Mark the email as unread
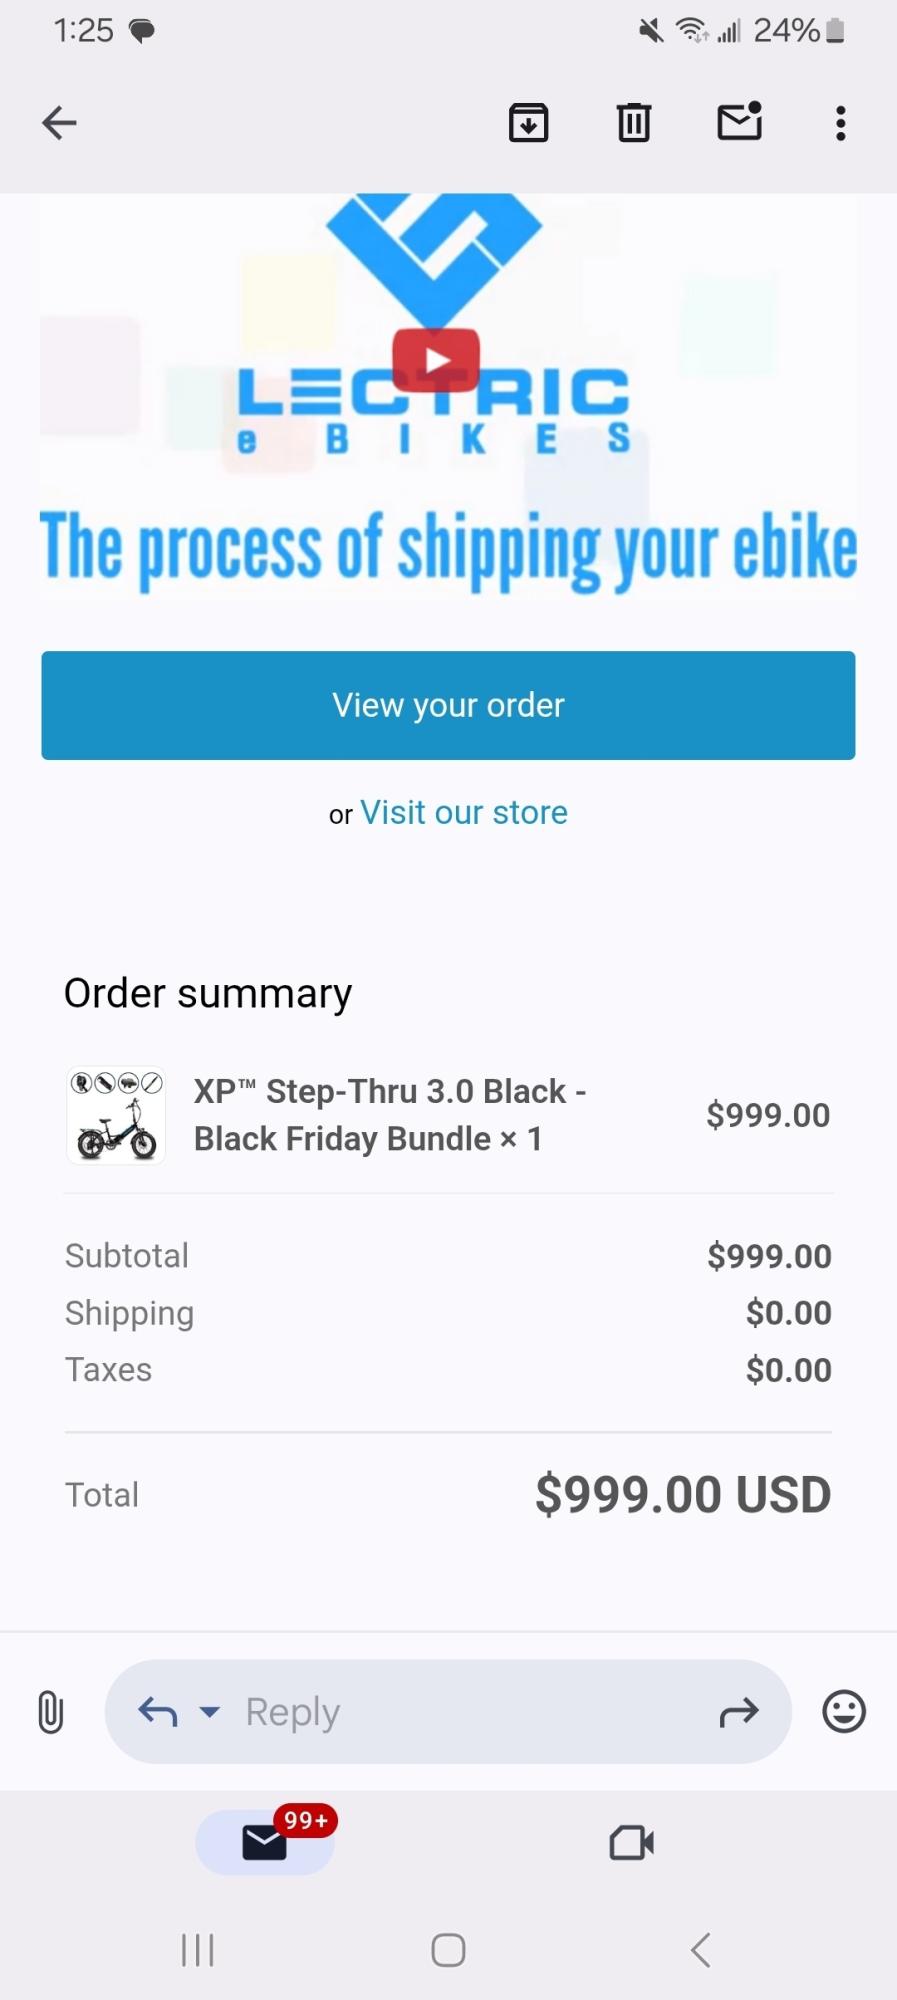The height and width of the screenshot is (2000, 897). 740,122
